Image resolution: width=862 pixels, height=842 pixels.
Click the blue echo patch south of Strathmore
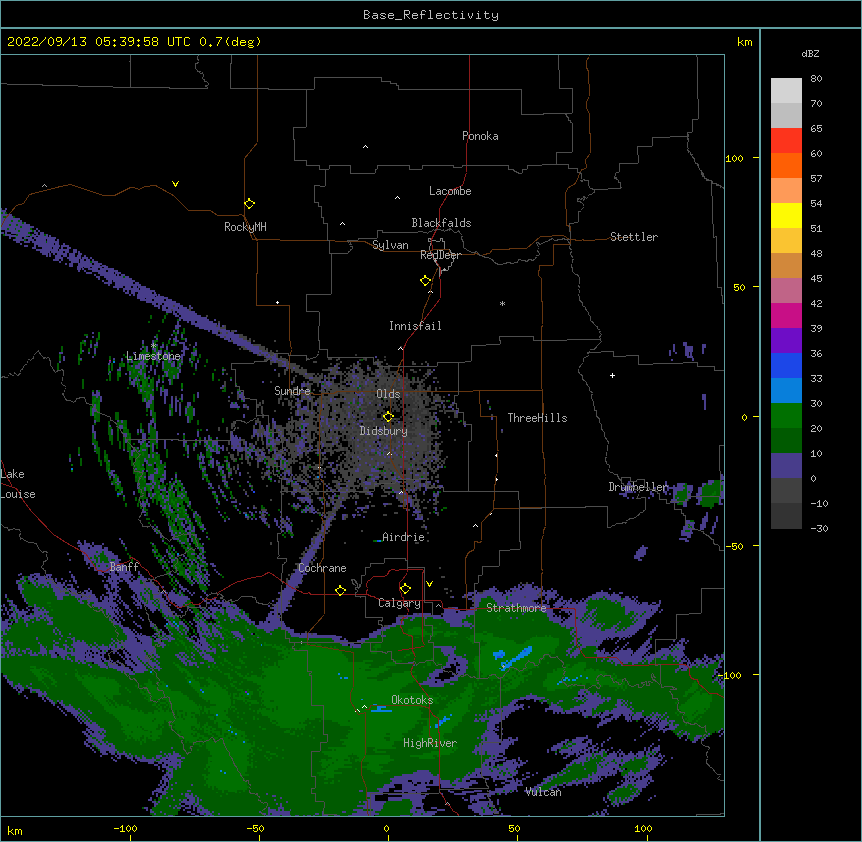pos(515,657)
